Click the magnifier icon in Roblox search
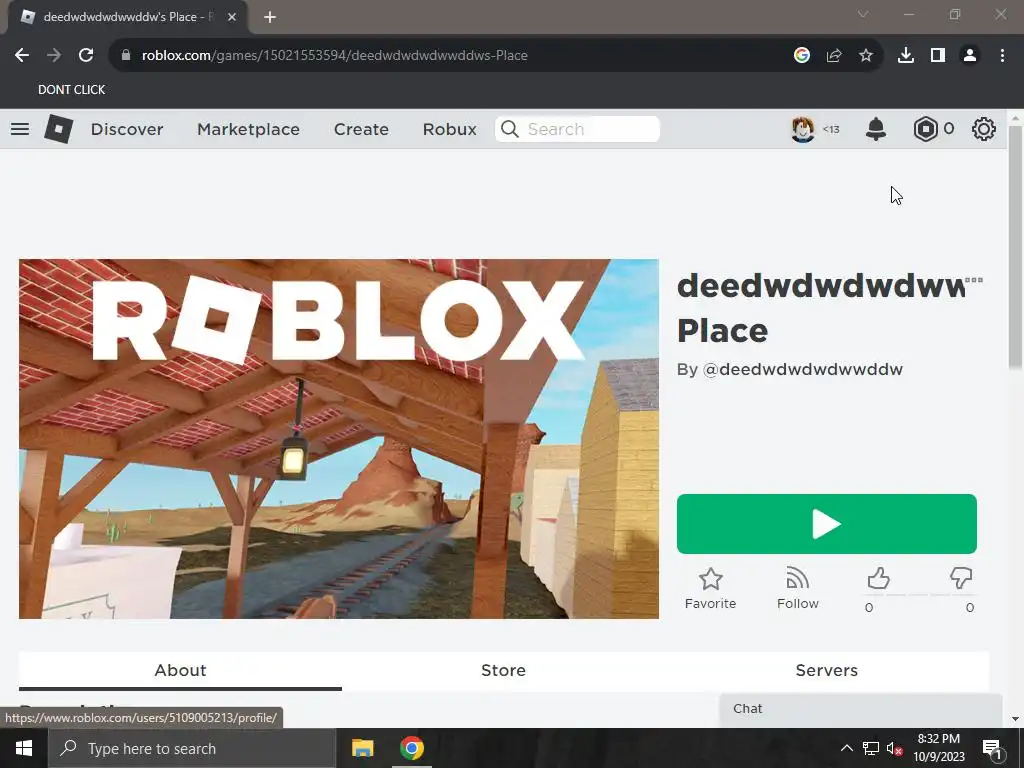Screen dimensions: 1024x768 [509, 129]
